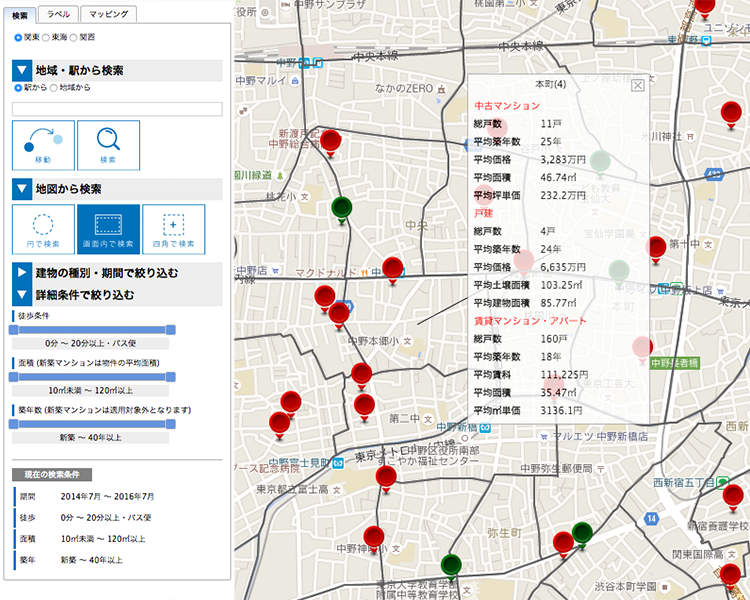The image size is (750, 600).
Task: Click red pin above 東京都立富士高
Action: 386,479
